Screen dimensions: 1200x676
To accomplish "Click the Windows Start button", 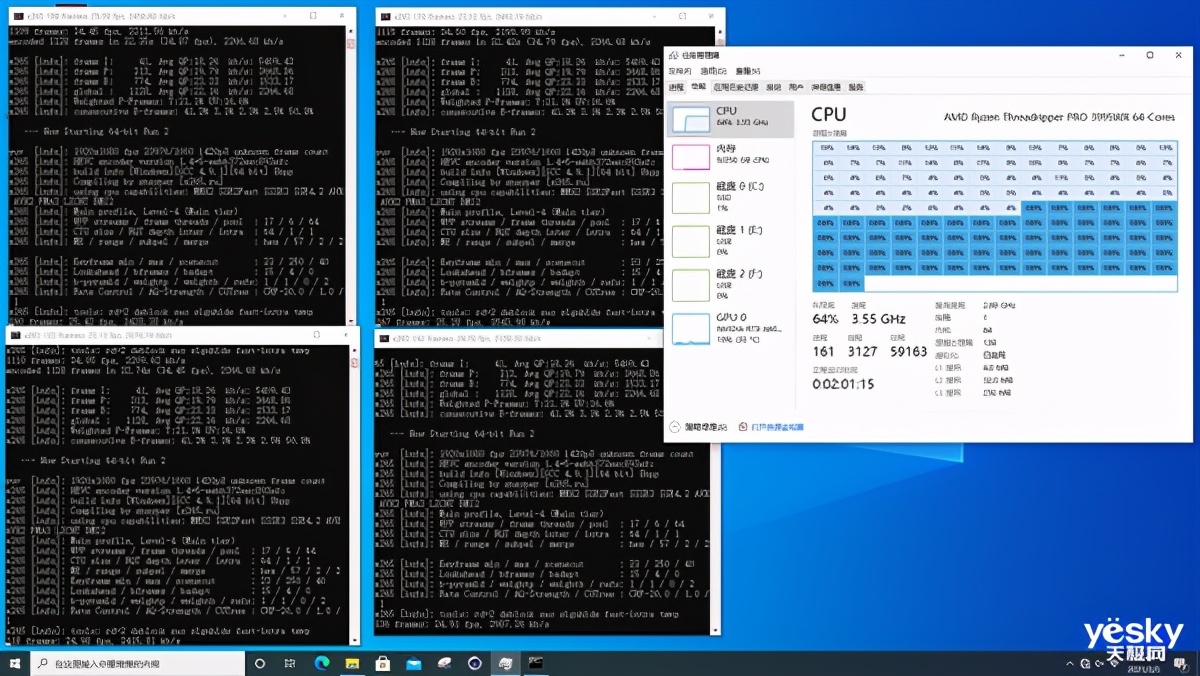I will coord(15,663).
